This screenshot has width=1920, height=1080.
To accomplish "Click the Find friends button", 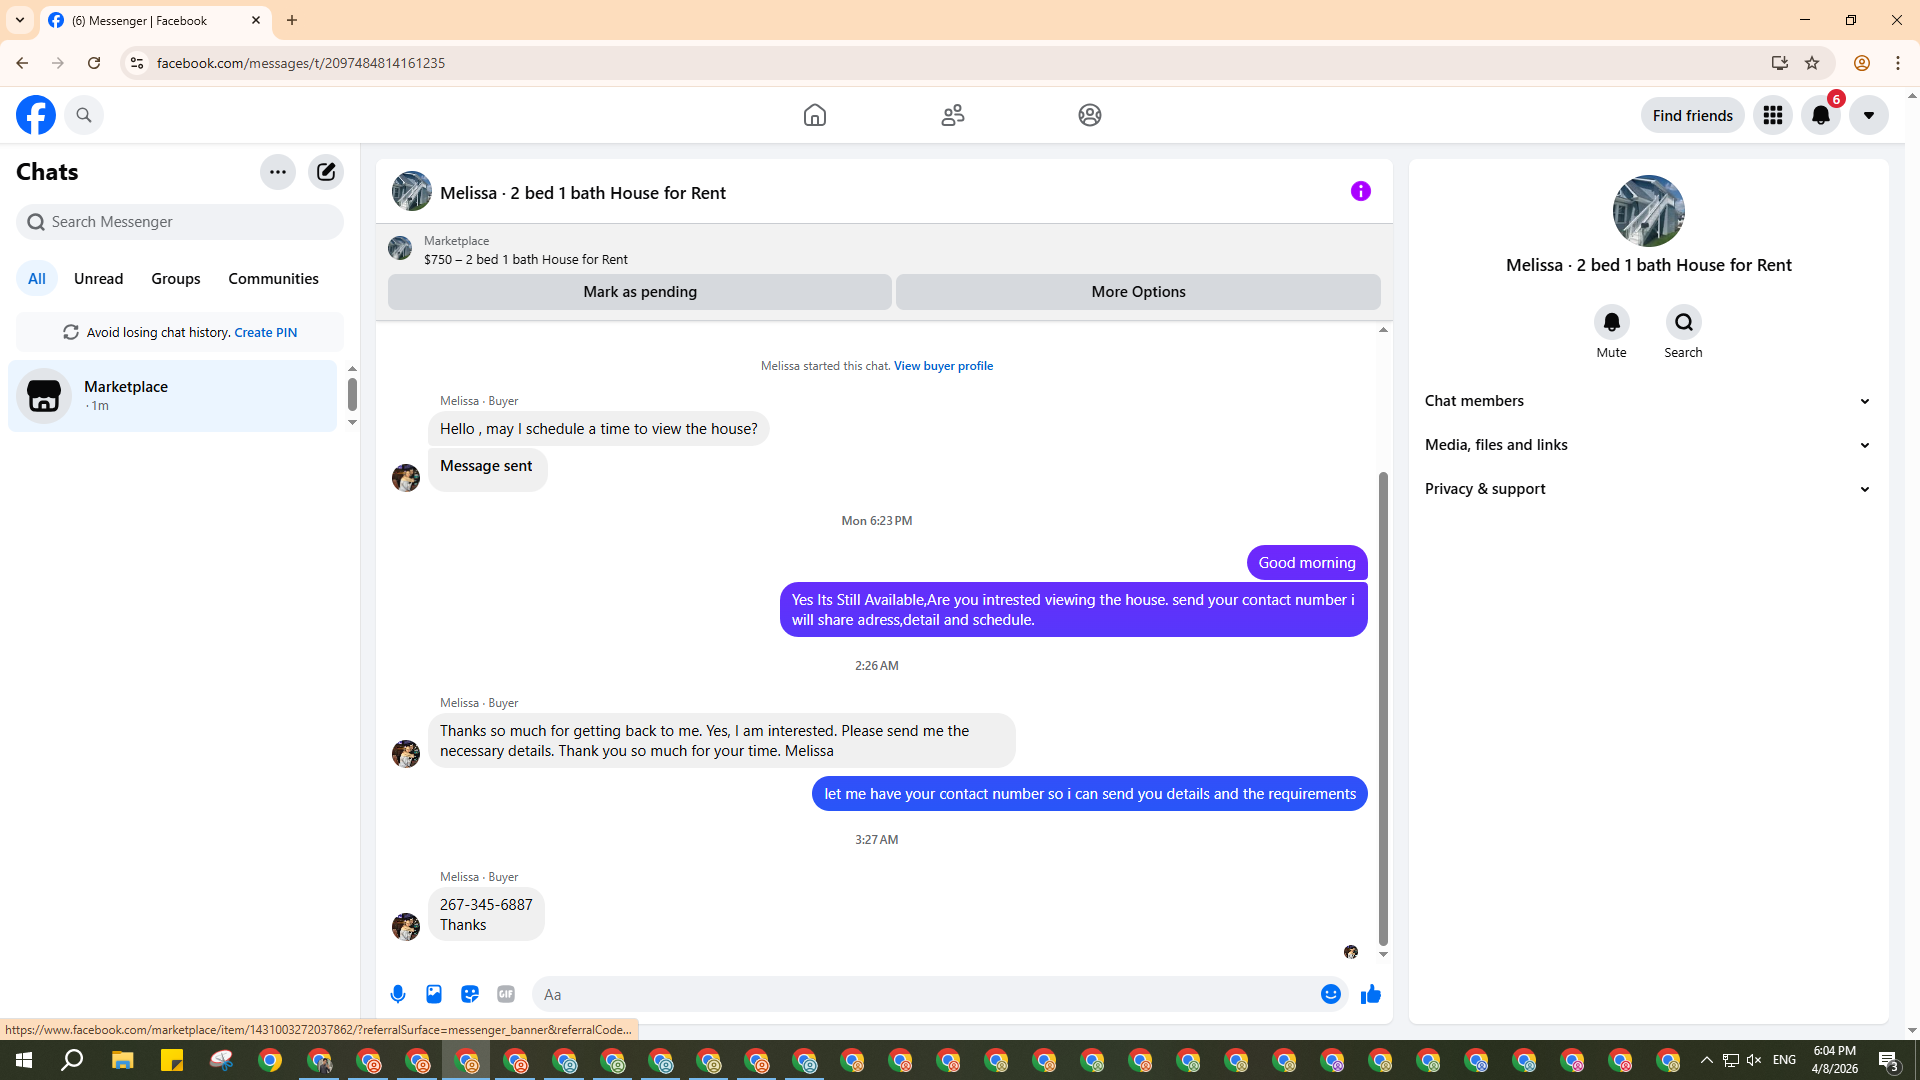I will coord(1692,115).
